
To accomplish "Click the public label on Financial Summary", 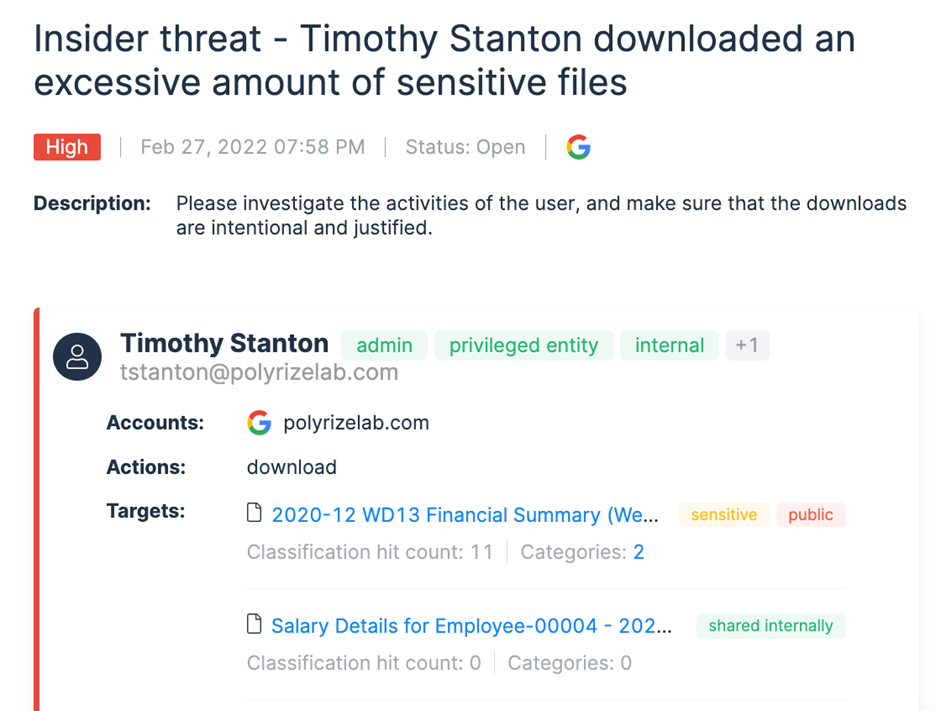I will [x=810, y=515].
